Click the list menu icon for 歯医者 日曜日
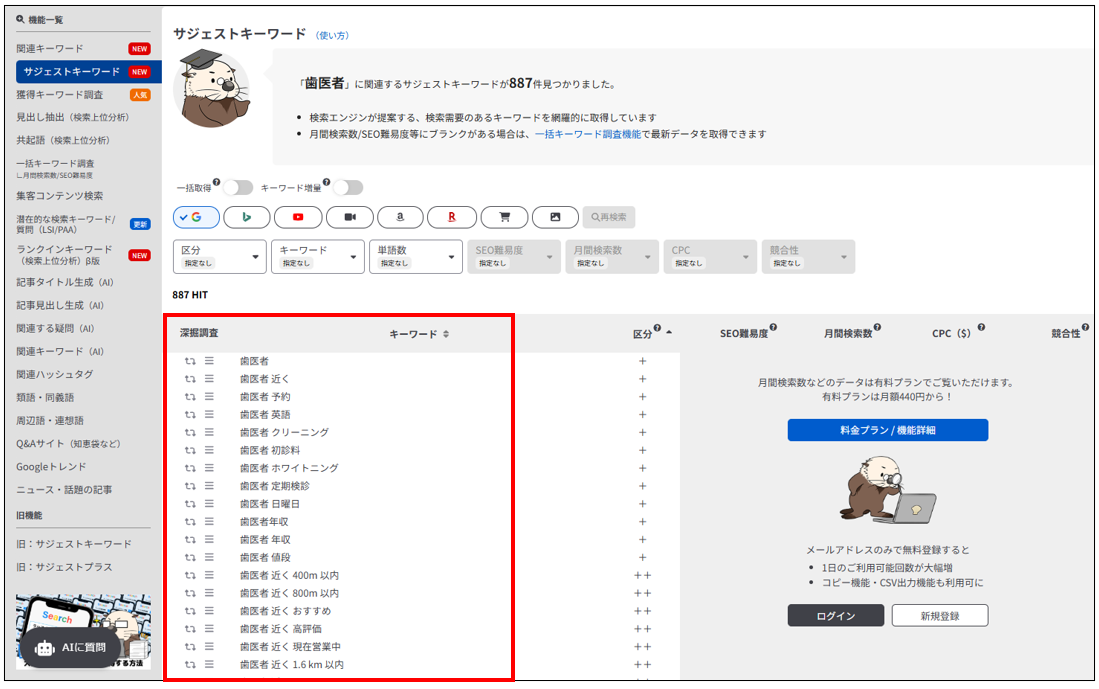 point(209,503)
